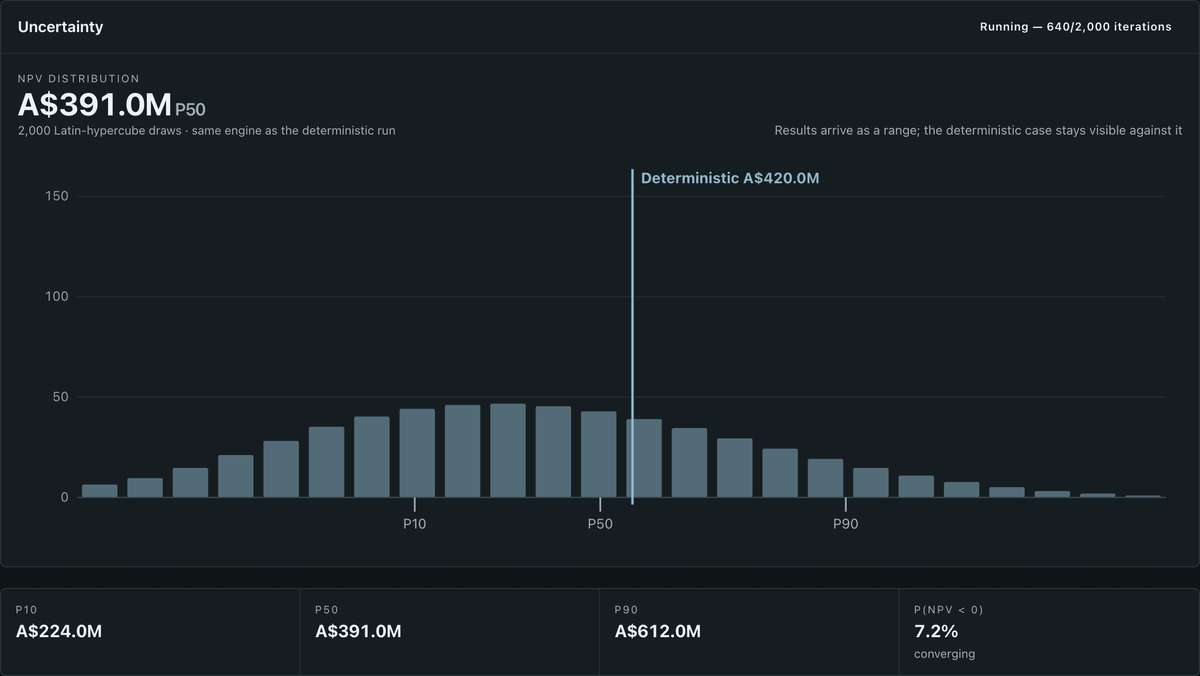Click the A$391.0M headline value
The image size is (1200, 676).
(x=95, y=105)
